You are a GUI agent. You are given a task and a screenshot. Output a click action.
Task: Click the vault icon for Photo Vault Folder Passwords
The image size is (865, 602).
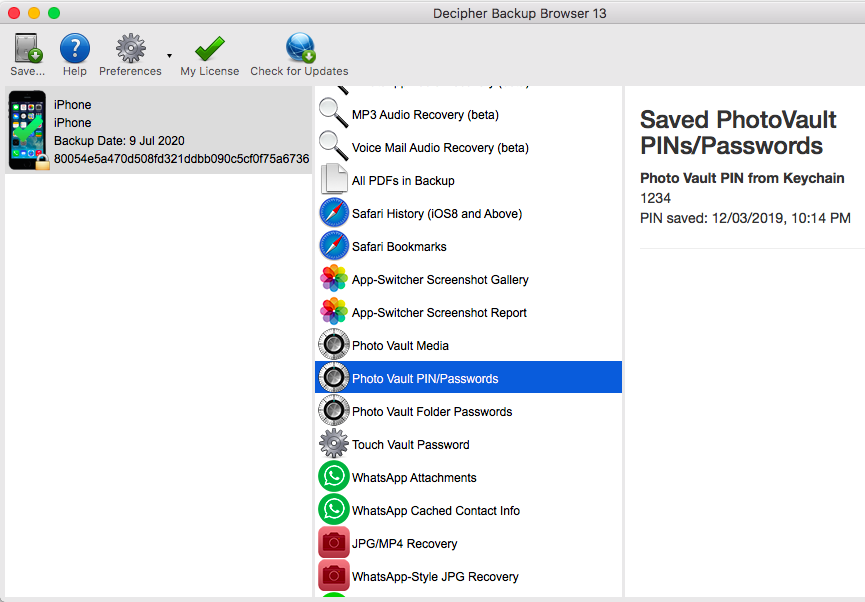click(x=334, y=411)
